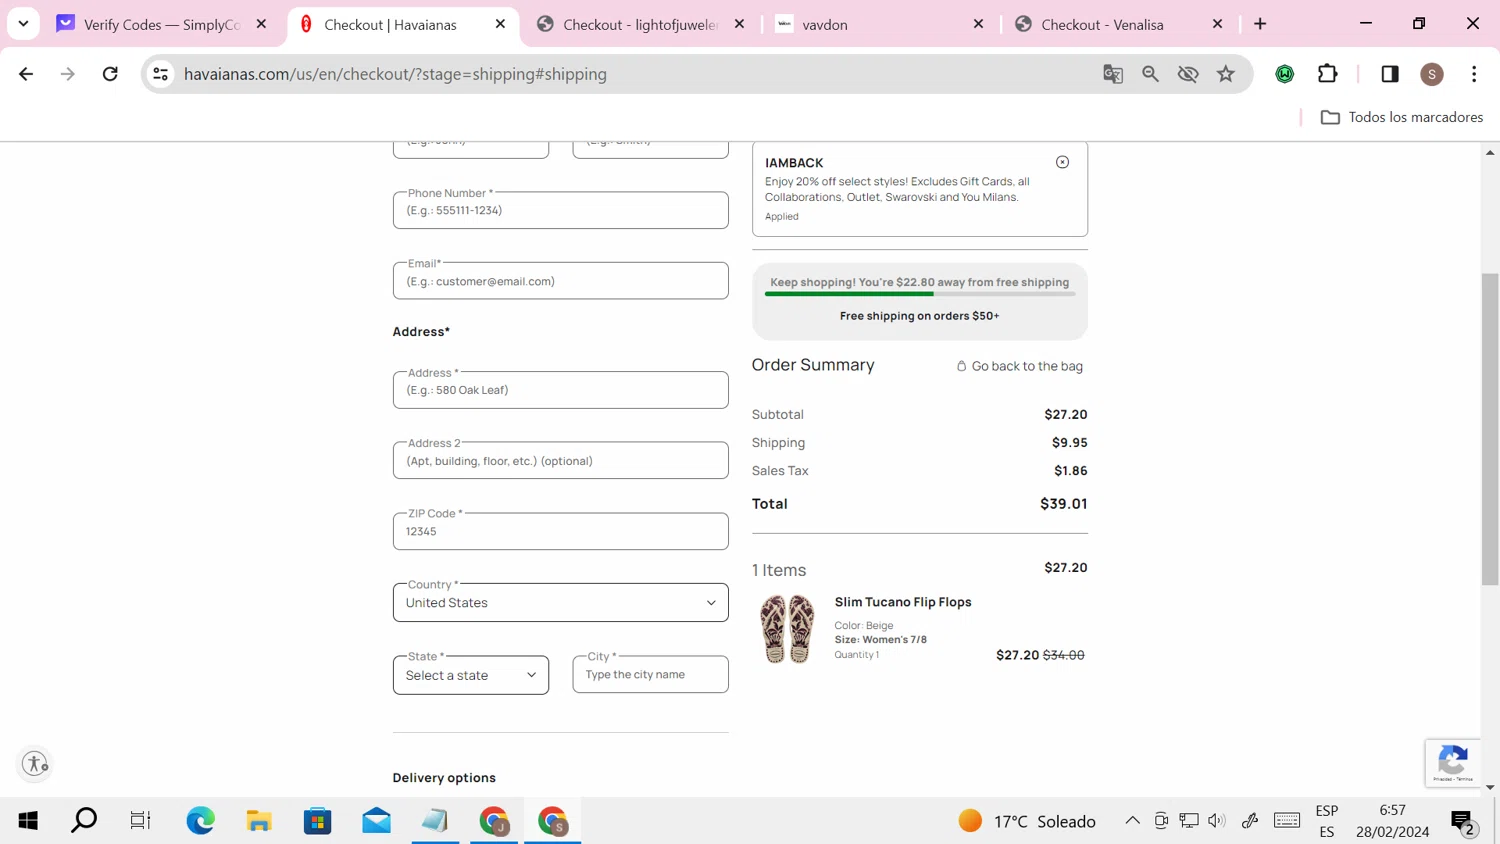Click the Total $39.01 amount

coord(1063,504)
